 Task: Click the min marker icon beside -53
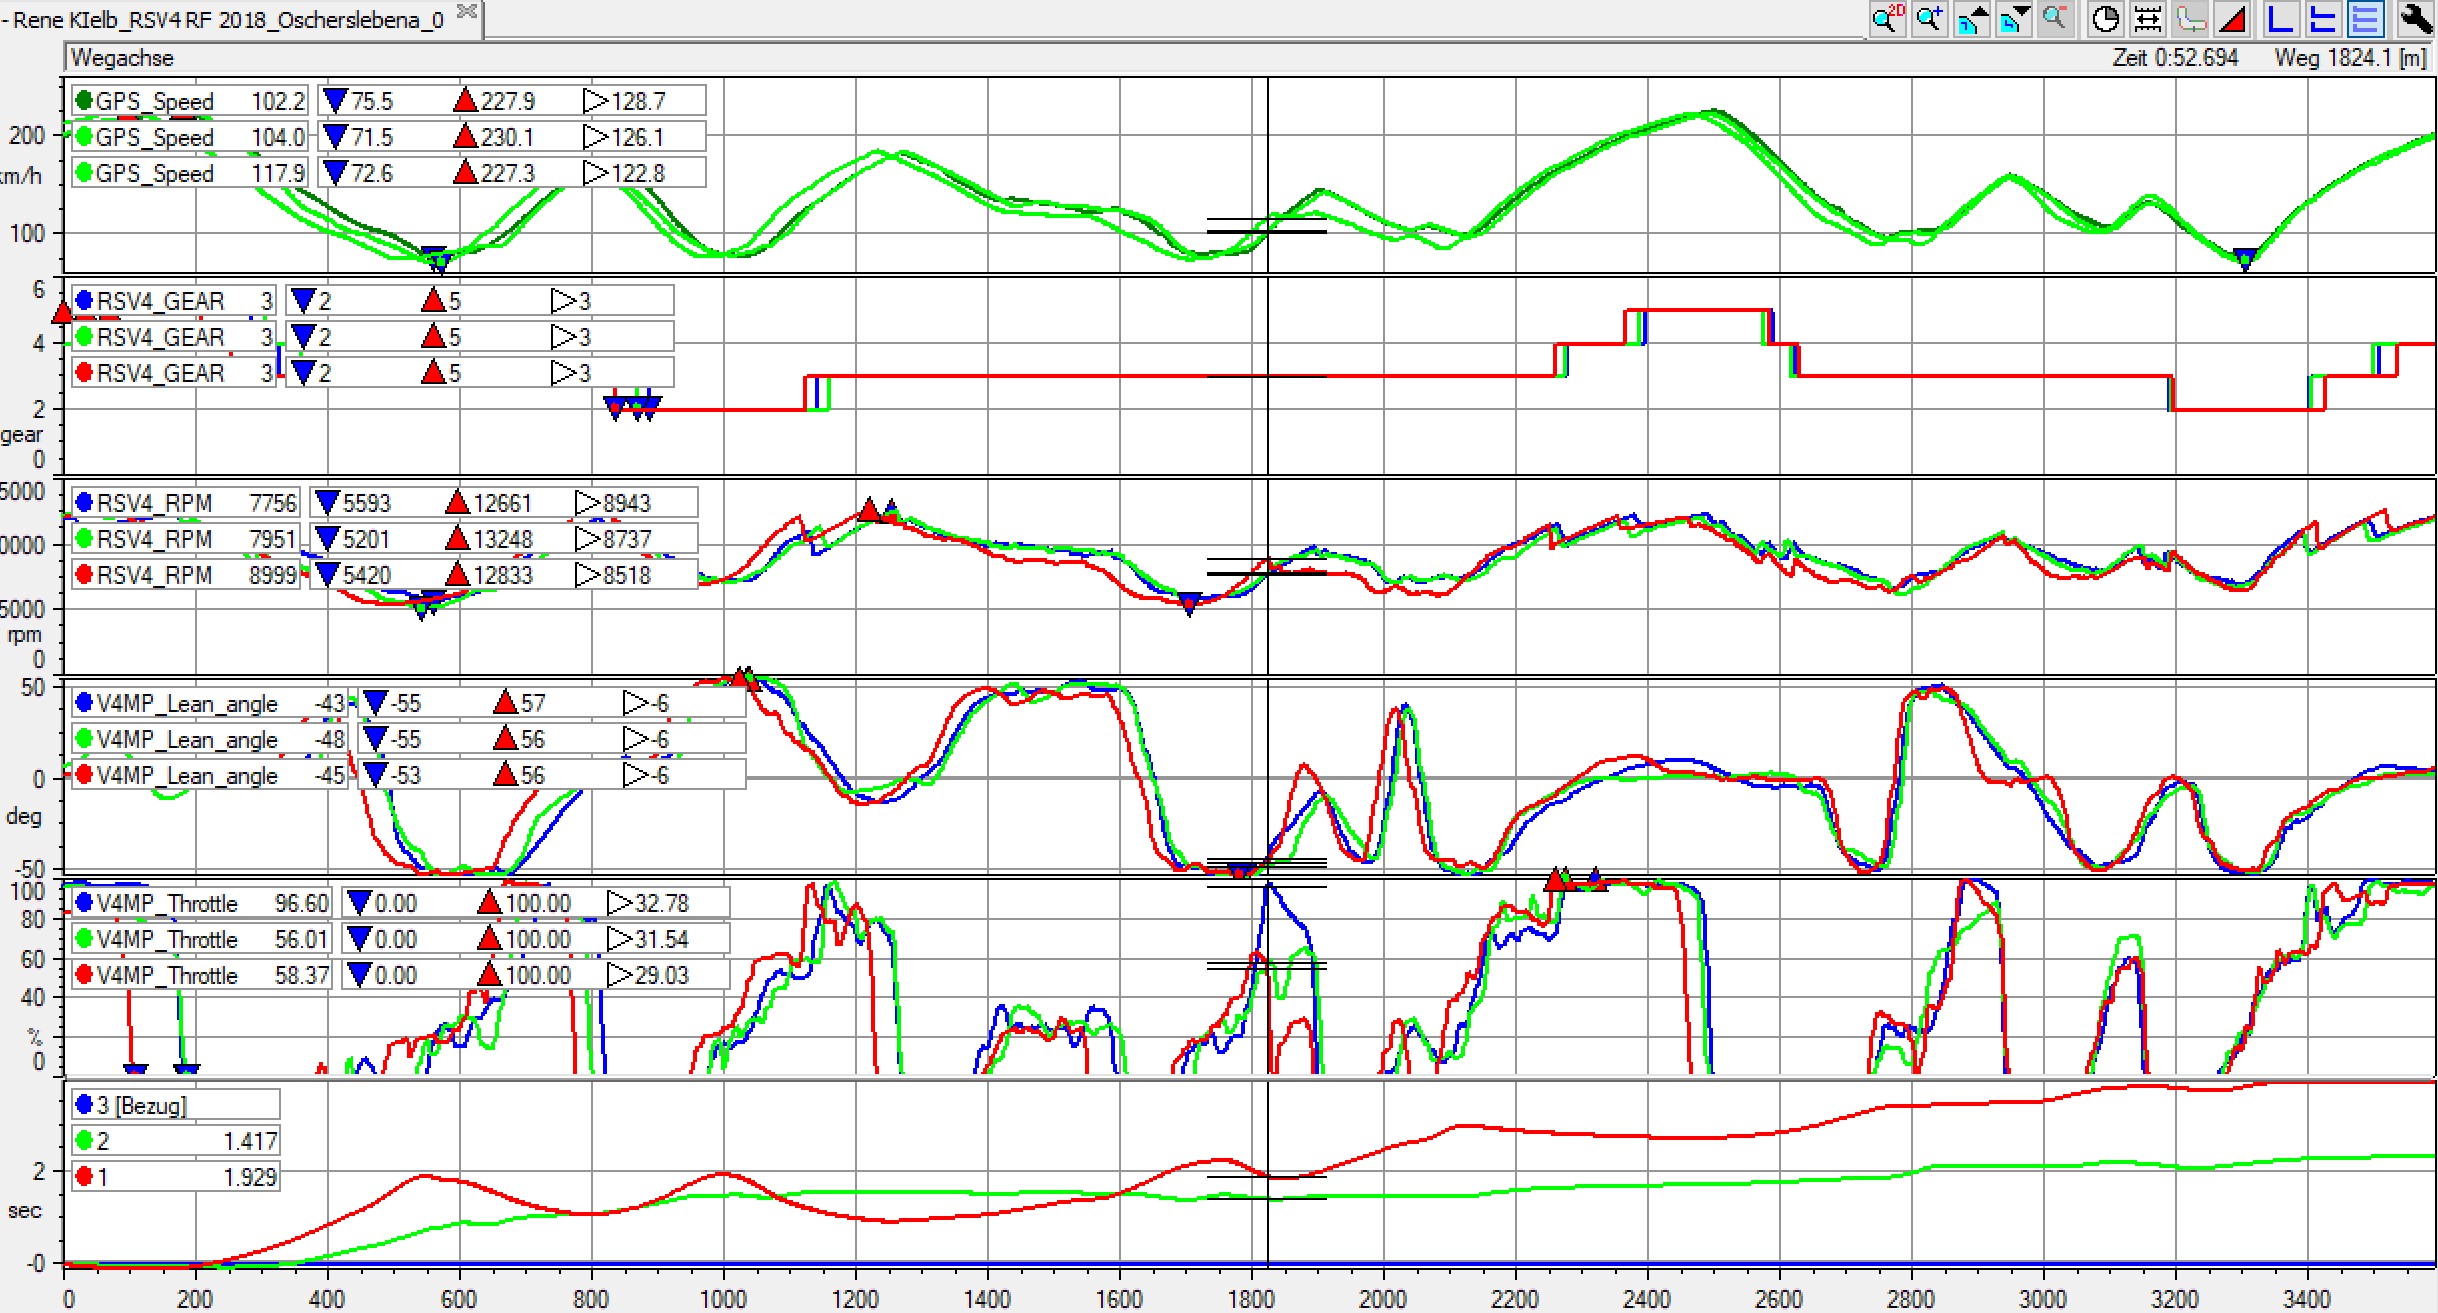point(375,775)
